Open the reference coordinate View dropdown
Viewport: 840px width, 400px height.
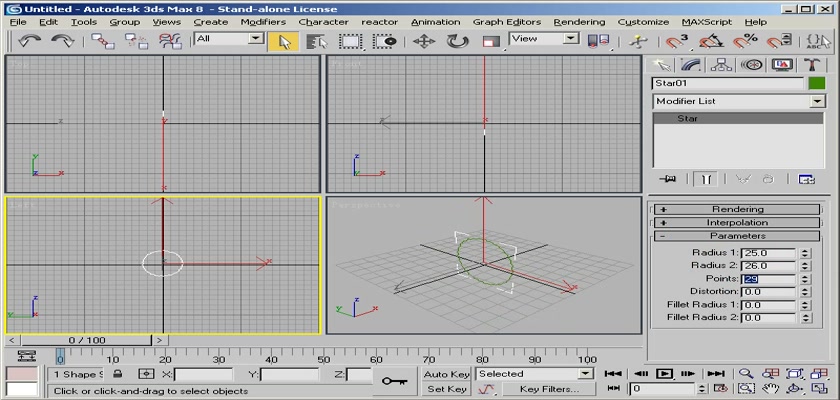coord(572,39)
